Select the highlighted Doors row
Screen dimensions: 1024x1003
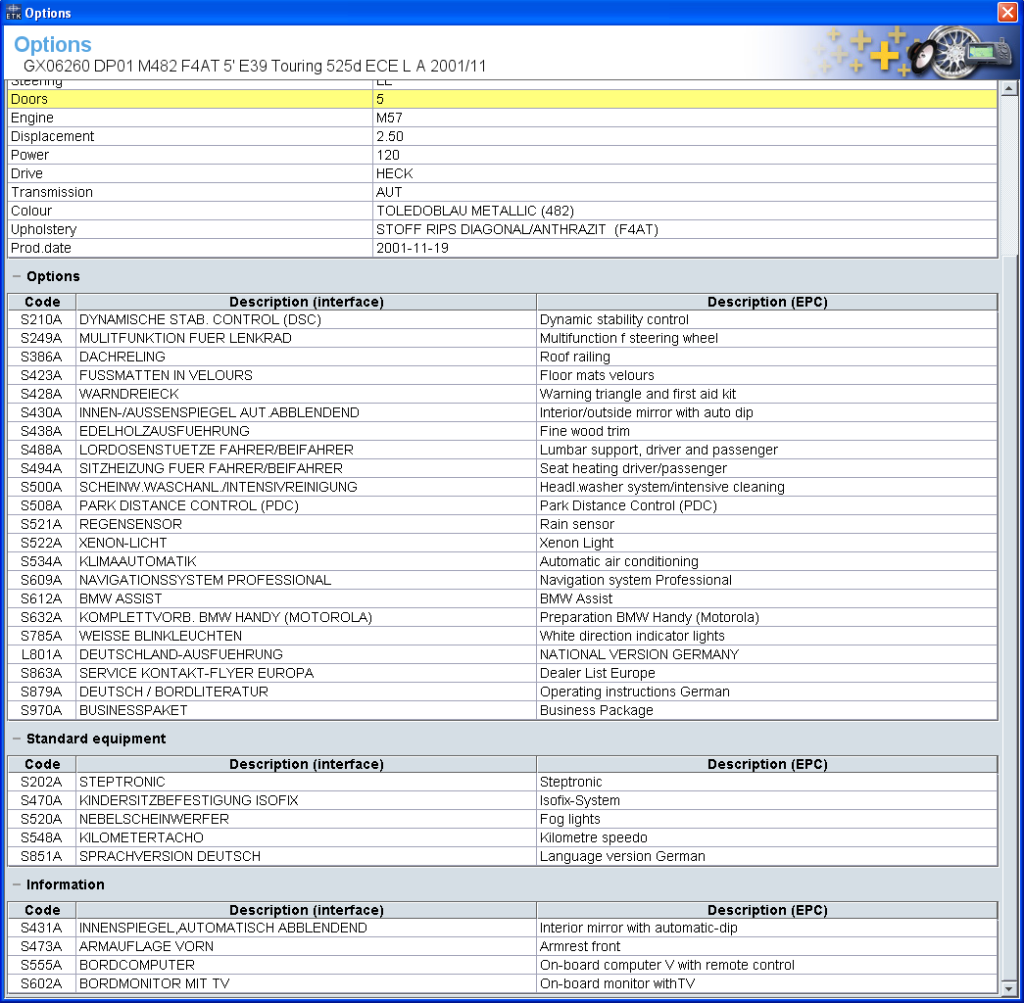click(502, 99)
